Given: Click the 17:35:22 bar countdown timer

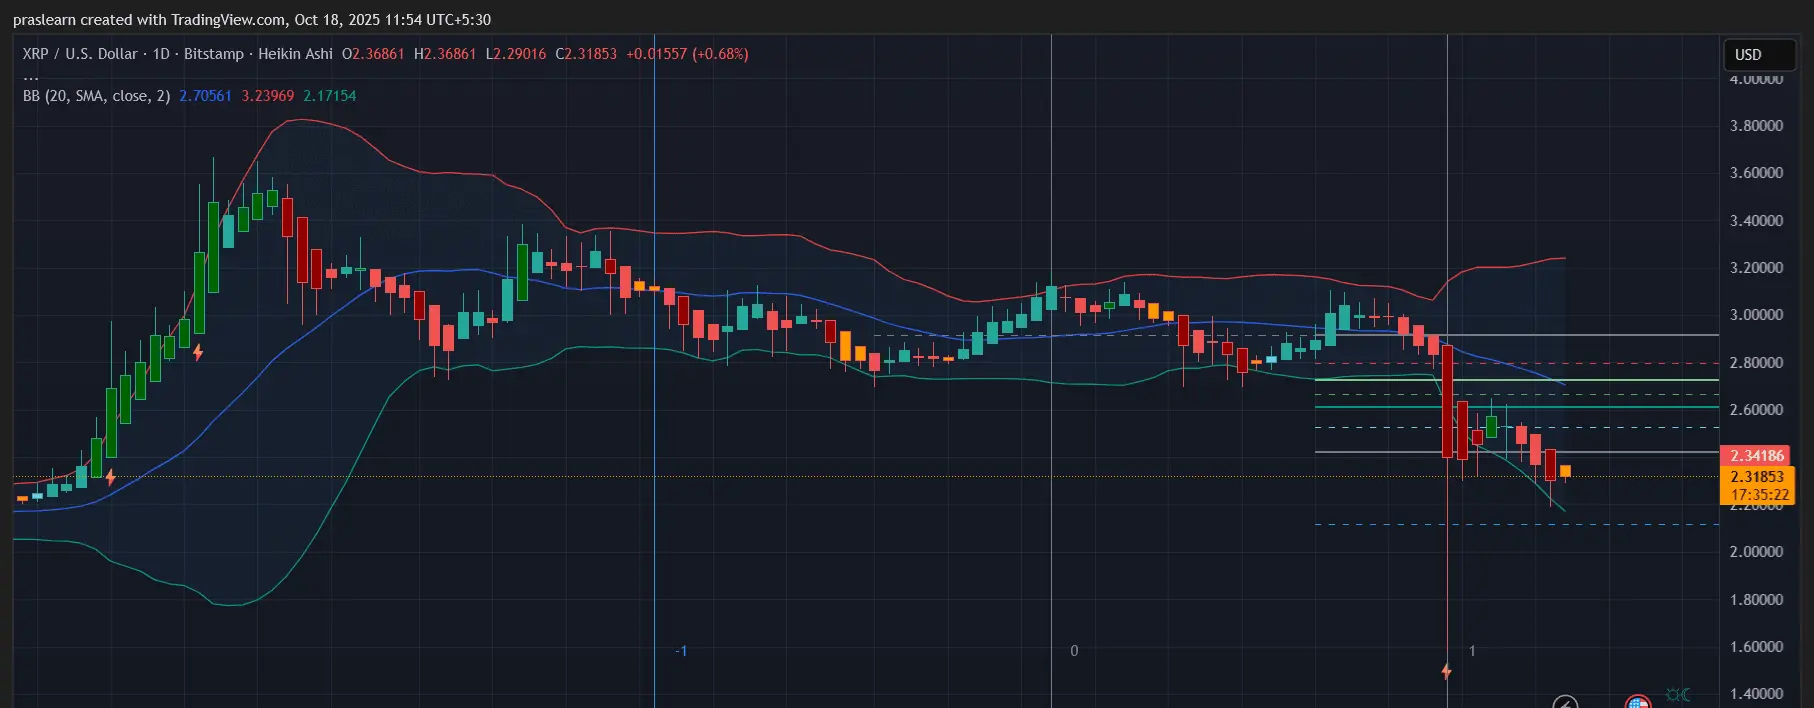Looking at the screenshot, I should coord(1759,495).
